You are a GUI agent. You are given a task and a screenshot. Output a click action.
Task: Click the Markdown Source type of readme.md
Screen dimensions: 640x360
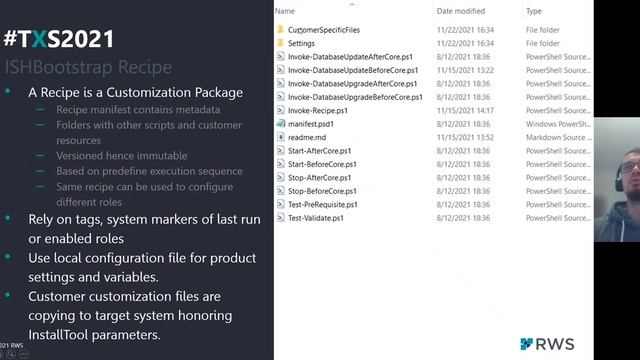tap(558, 138)
